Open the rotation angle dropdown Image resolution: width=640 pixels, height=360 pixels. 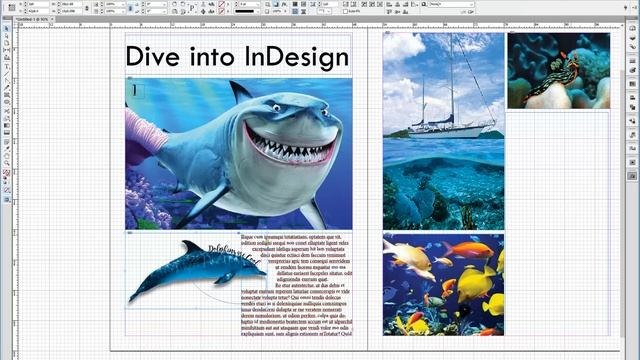click(x=164, y=4)
